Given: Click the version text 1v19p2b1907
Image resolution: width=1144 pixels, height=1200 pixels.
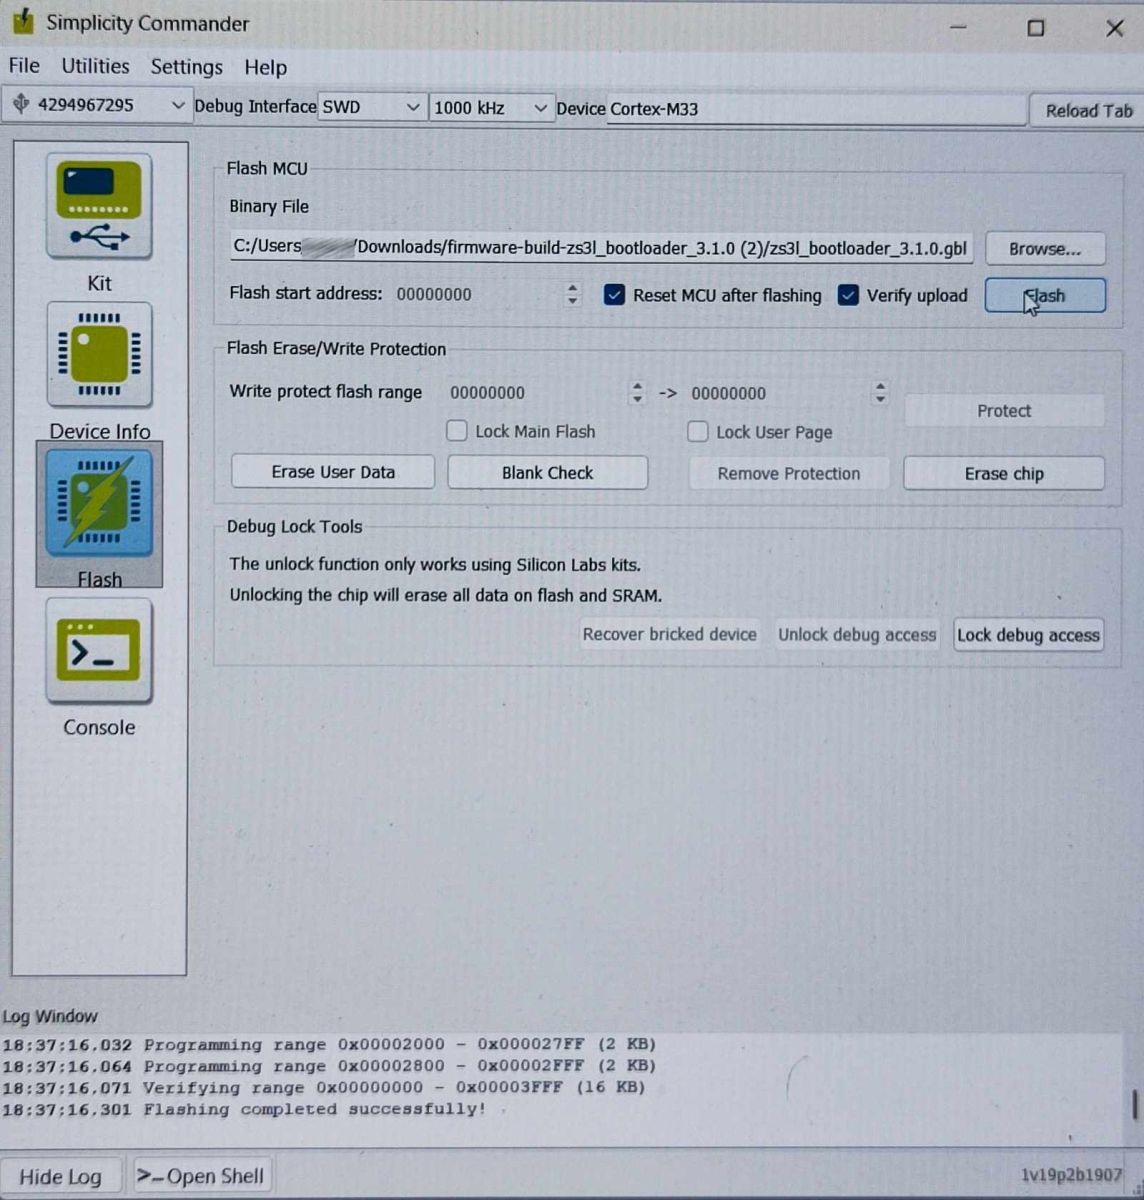Looking at the screenshot, I should pos(1071,1175).
